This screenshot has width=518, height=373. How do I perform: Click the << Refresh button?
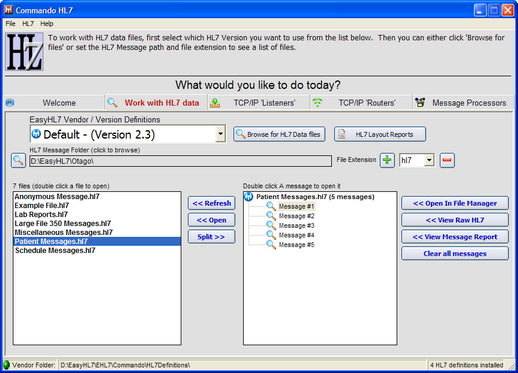click(x=212, y=203)
